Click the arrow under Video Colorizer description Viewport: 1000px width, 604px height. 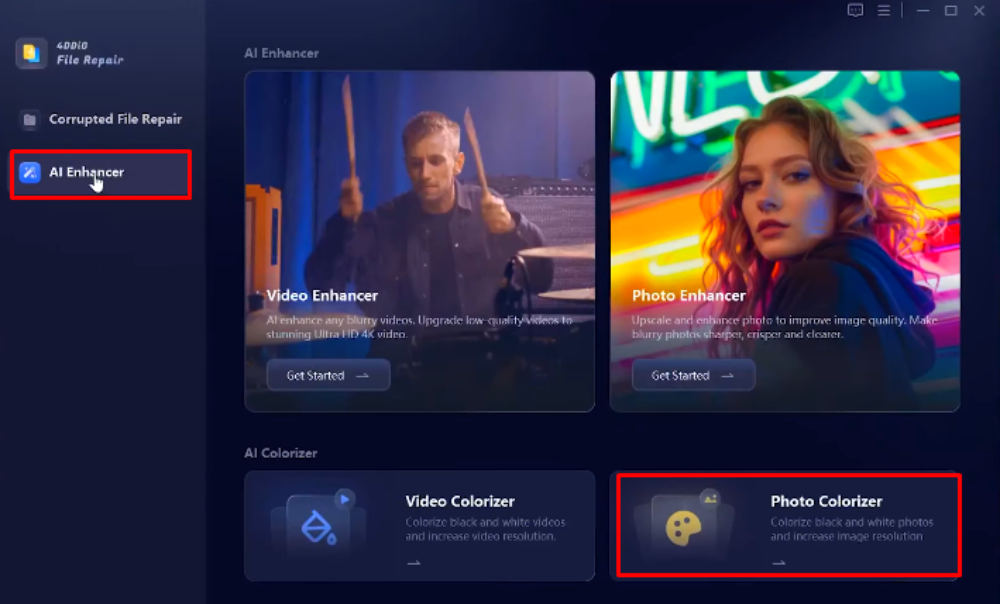[413, 563]
